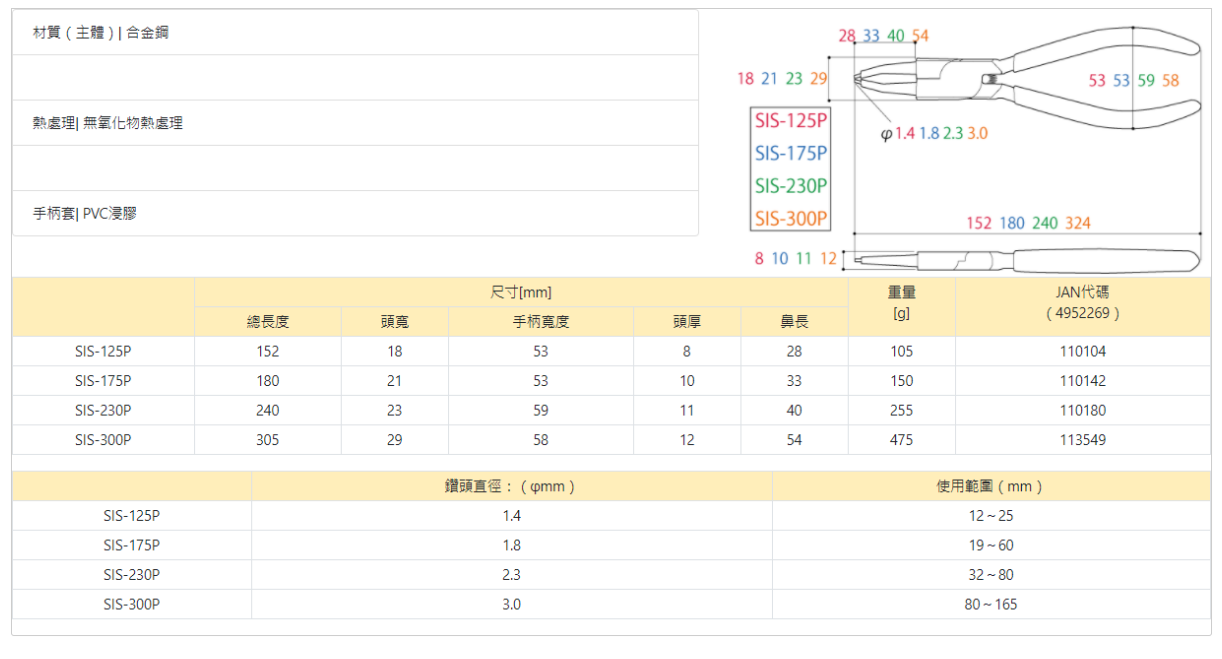Viewport: 1222px width, 659px height.
Task: Click the 總長度 column header
Action: 268,322
